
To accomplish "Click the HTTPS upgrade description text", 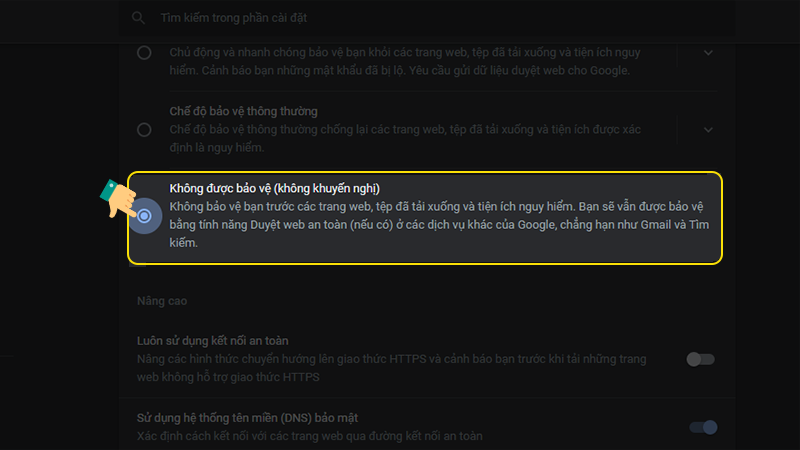I will [x=391, y=368].
